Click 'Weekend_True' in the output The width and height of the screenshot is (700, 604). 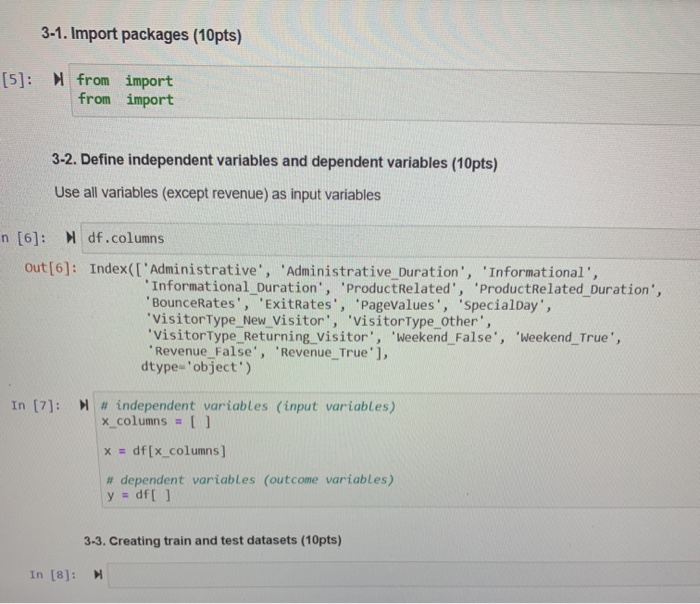point(565,337)
